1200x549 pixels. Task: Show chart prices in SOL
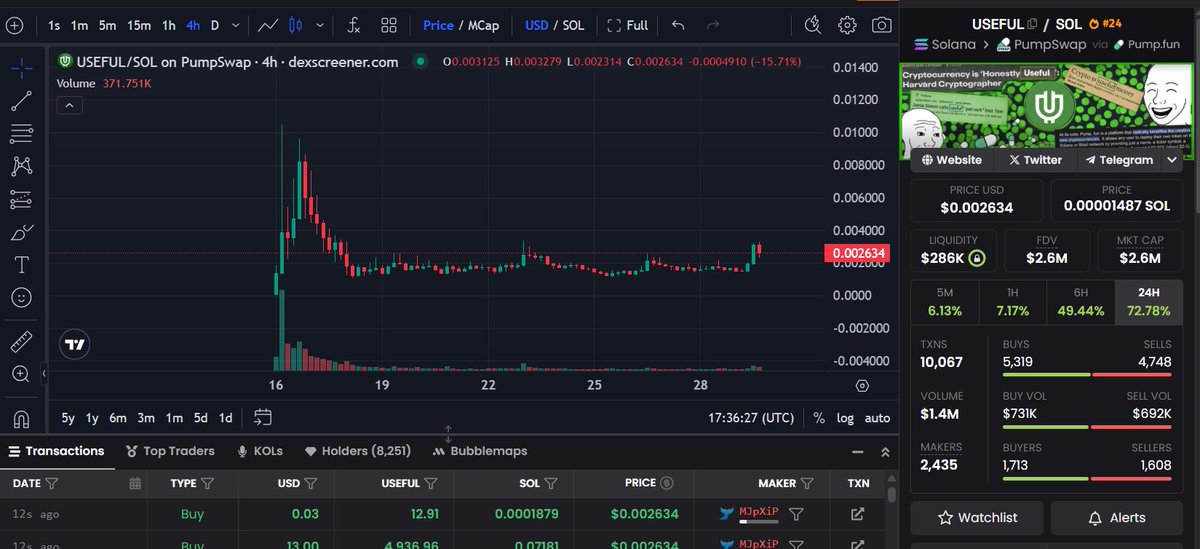(x=573, y=25)
